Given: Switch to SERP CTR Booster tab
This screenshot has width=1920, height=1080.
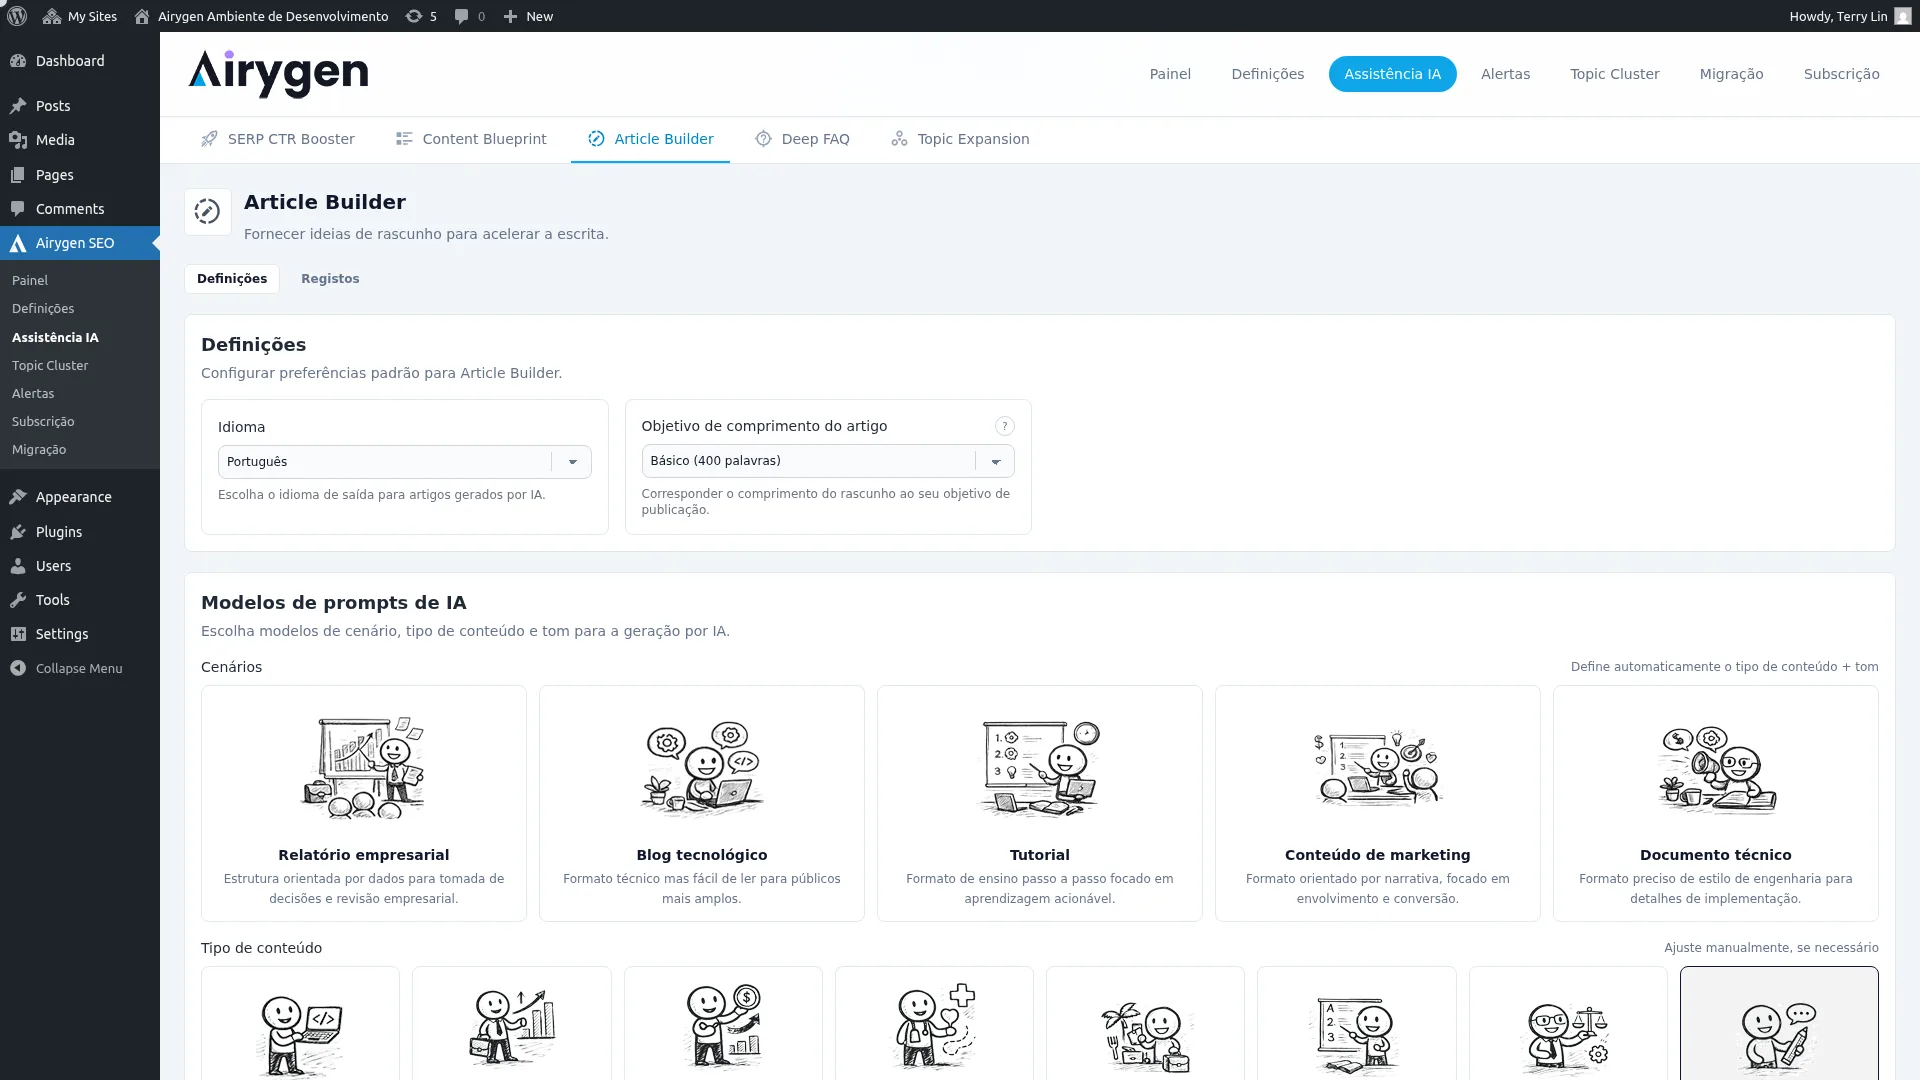Looking at the screenshot, I should 278,139.
